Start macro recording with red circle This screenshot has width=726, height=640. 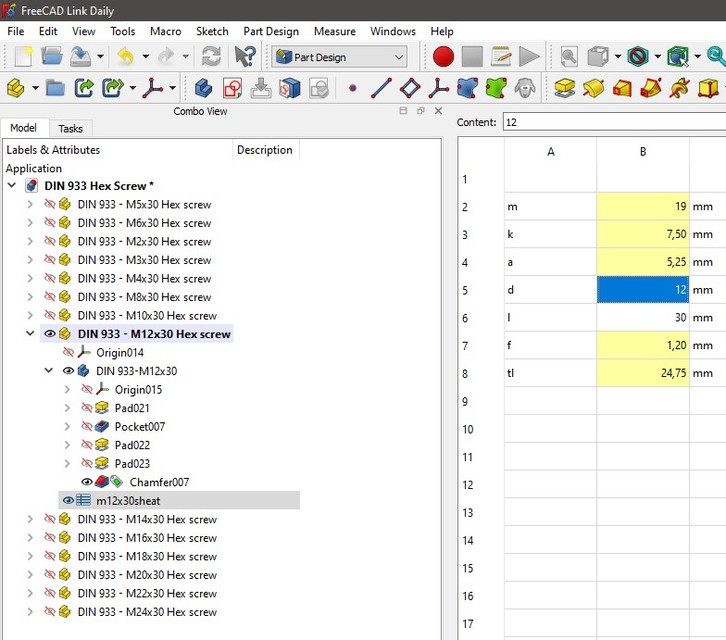pos(443,57)
